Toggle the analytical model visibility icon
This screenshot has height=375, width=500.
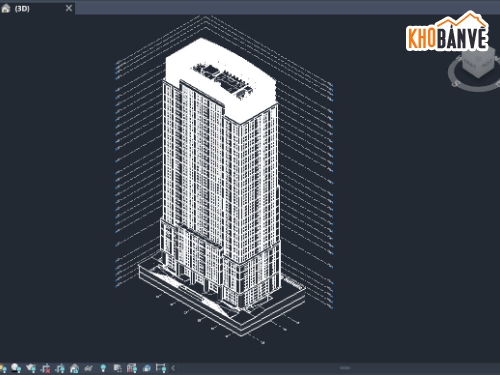pos(132,368)
